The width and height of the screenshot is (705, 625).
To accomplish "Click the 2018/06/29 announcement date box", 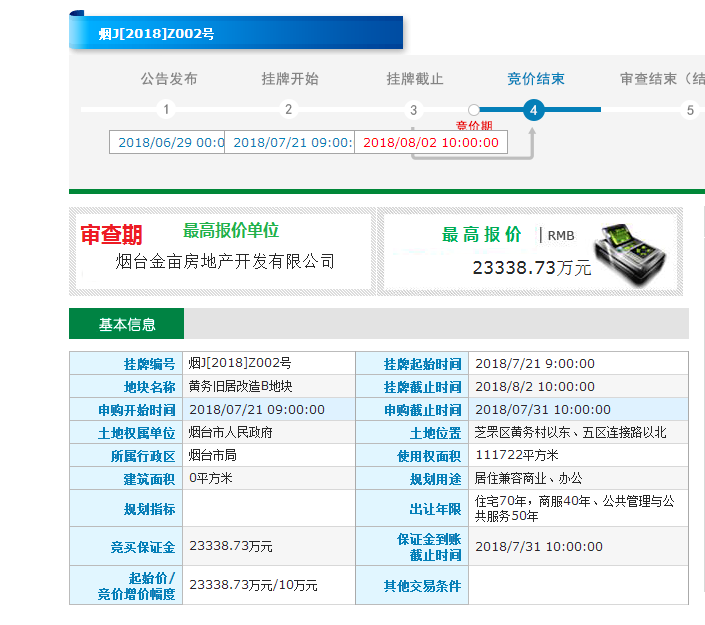I will pyautogui.click(x=167, y=142).
